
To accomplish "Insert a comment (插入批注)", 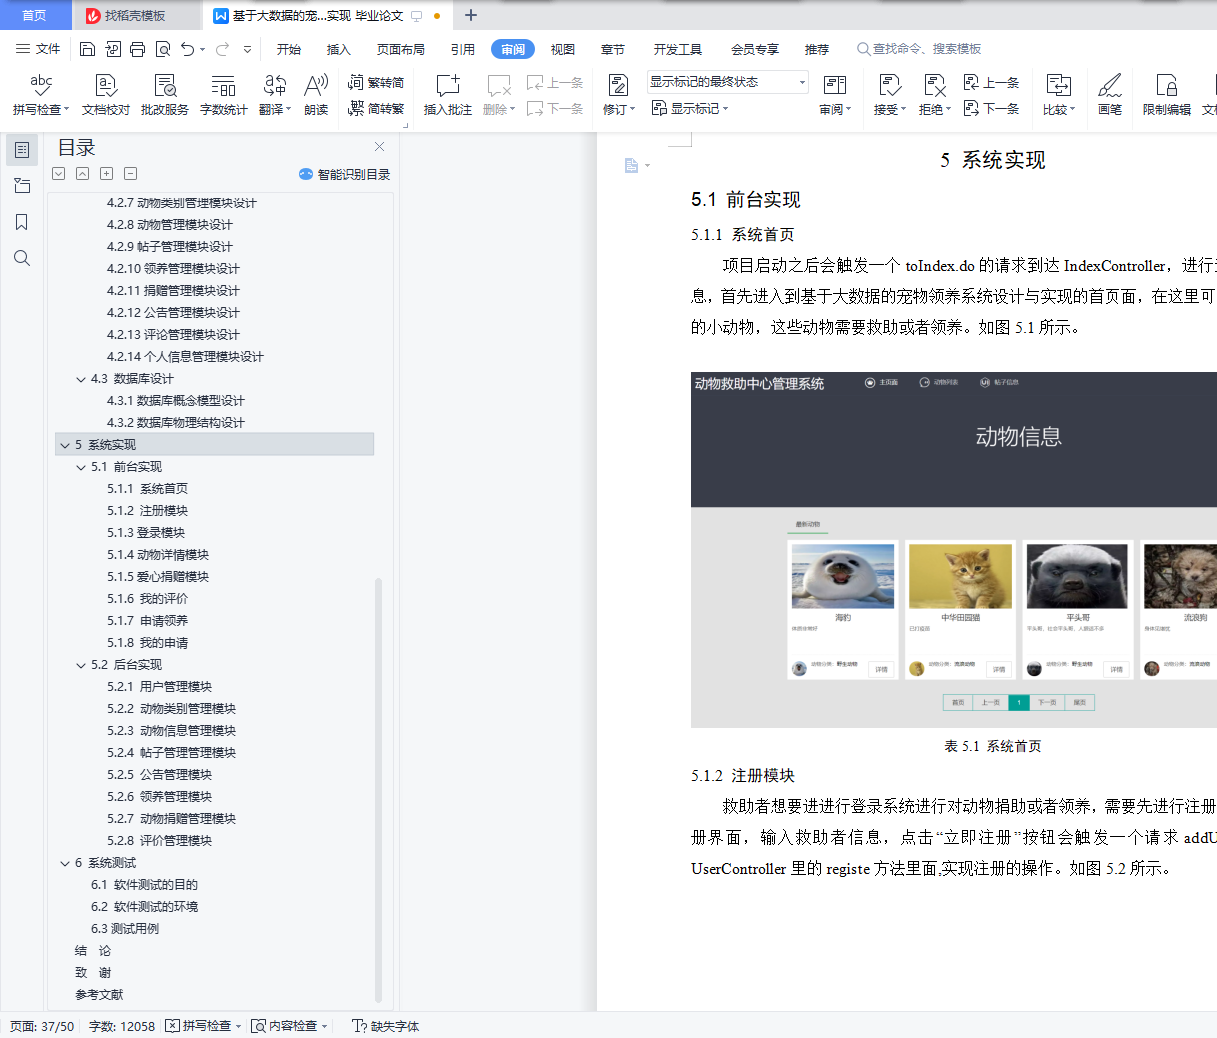I will coord(447,95).
